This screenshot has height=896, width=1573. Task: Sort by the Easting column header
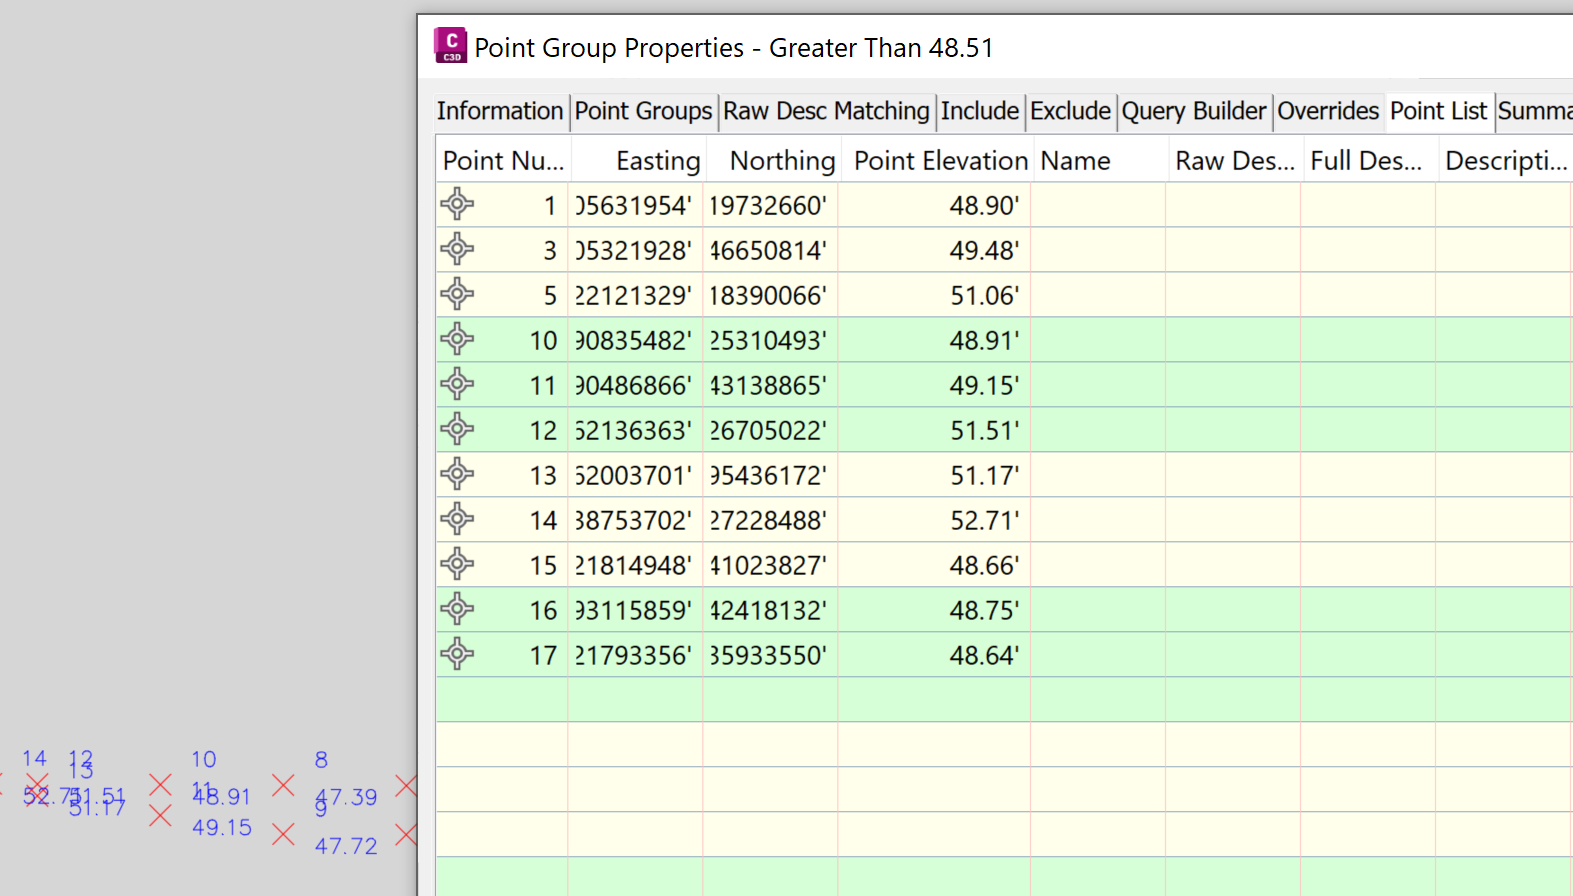pyautogui.click(x=638, y=161)
